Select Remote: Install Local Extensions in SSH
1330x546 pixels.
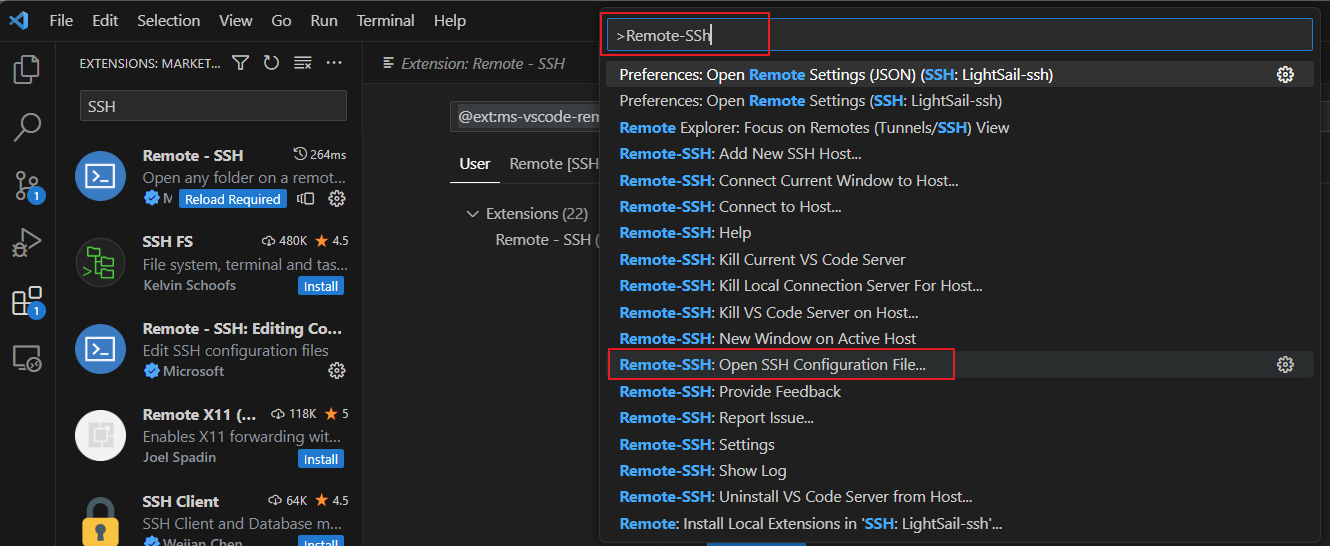point(959,523)
